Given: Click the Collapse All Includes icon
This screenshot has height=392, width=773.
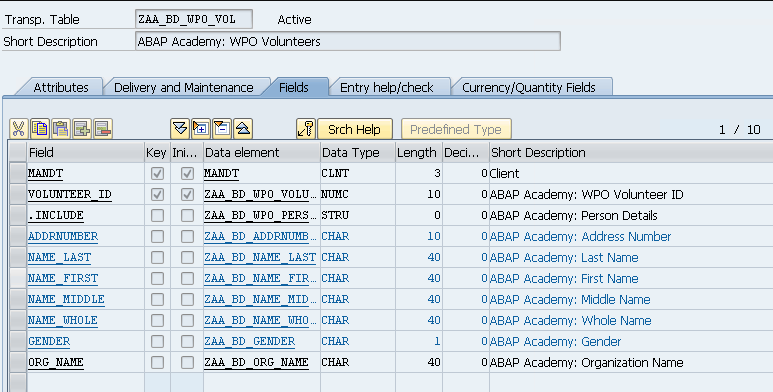Looking at the screenshot, I should 244,129.
